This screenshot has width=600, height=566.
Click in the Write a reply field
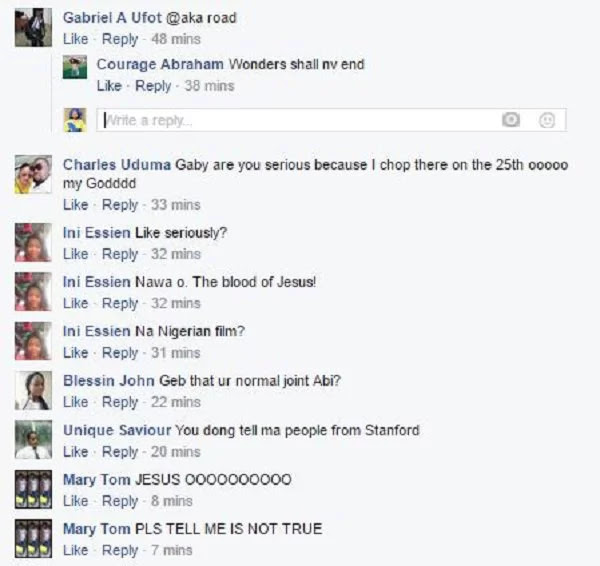coord(298,120)
